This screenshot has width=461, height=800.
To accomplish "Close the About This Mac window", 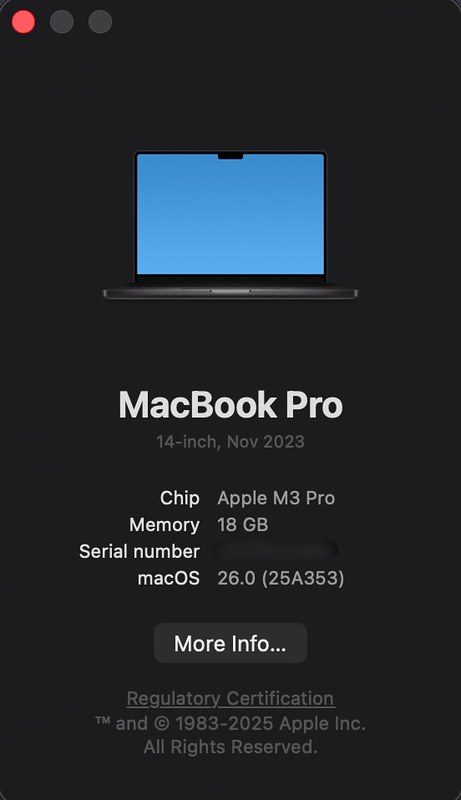I will [23, 22].
